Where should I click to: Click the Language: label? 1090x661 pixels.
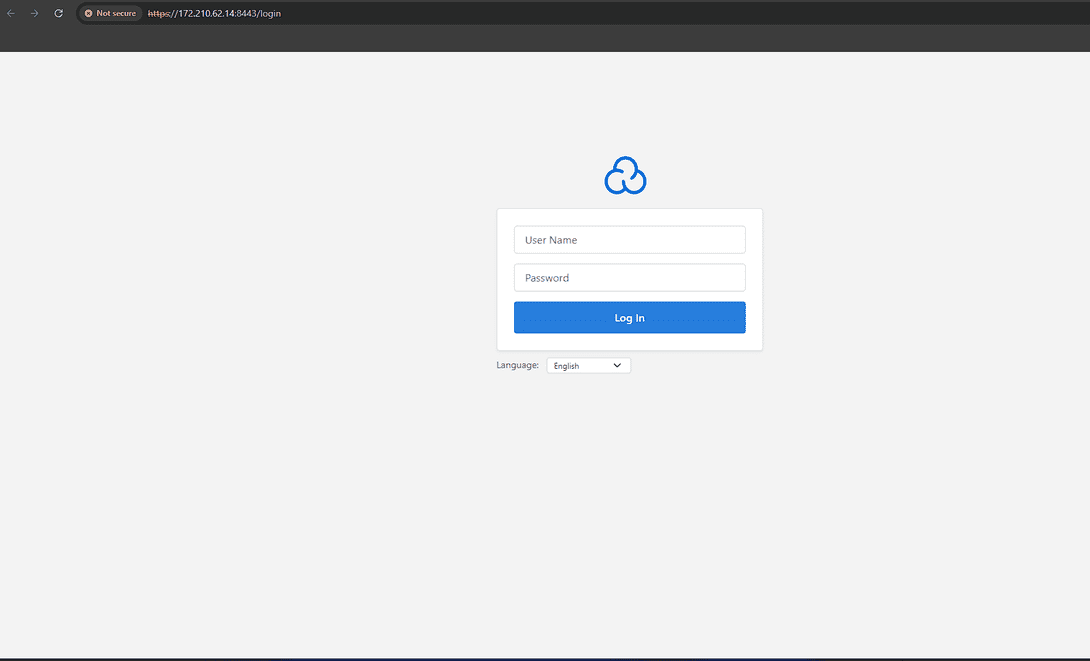click(x=517, y=365)
